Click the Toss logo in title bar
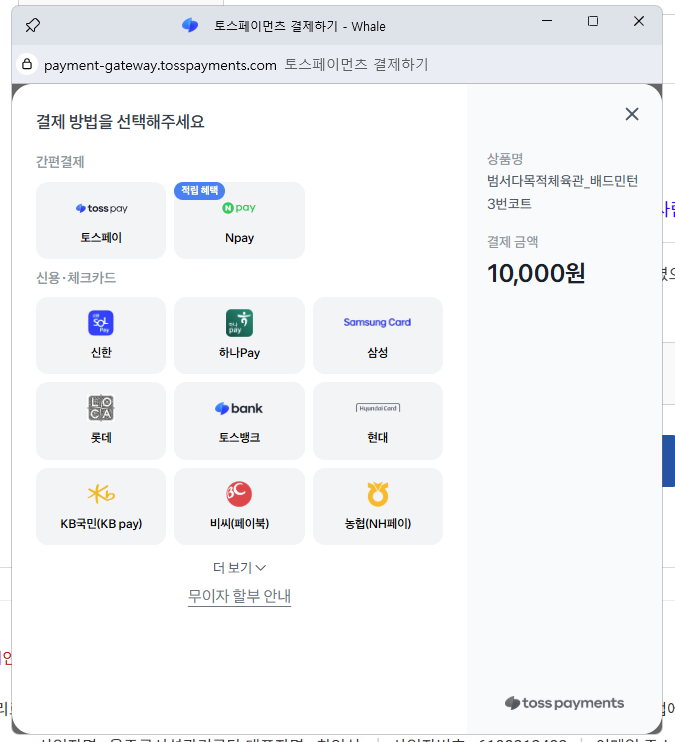The width and height of the screenshot is (675, 742). point(190,25)
